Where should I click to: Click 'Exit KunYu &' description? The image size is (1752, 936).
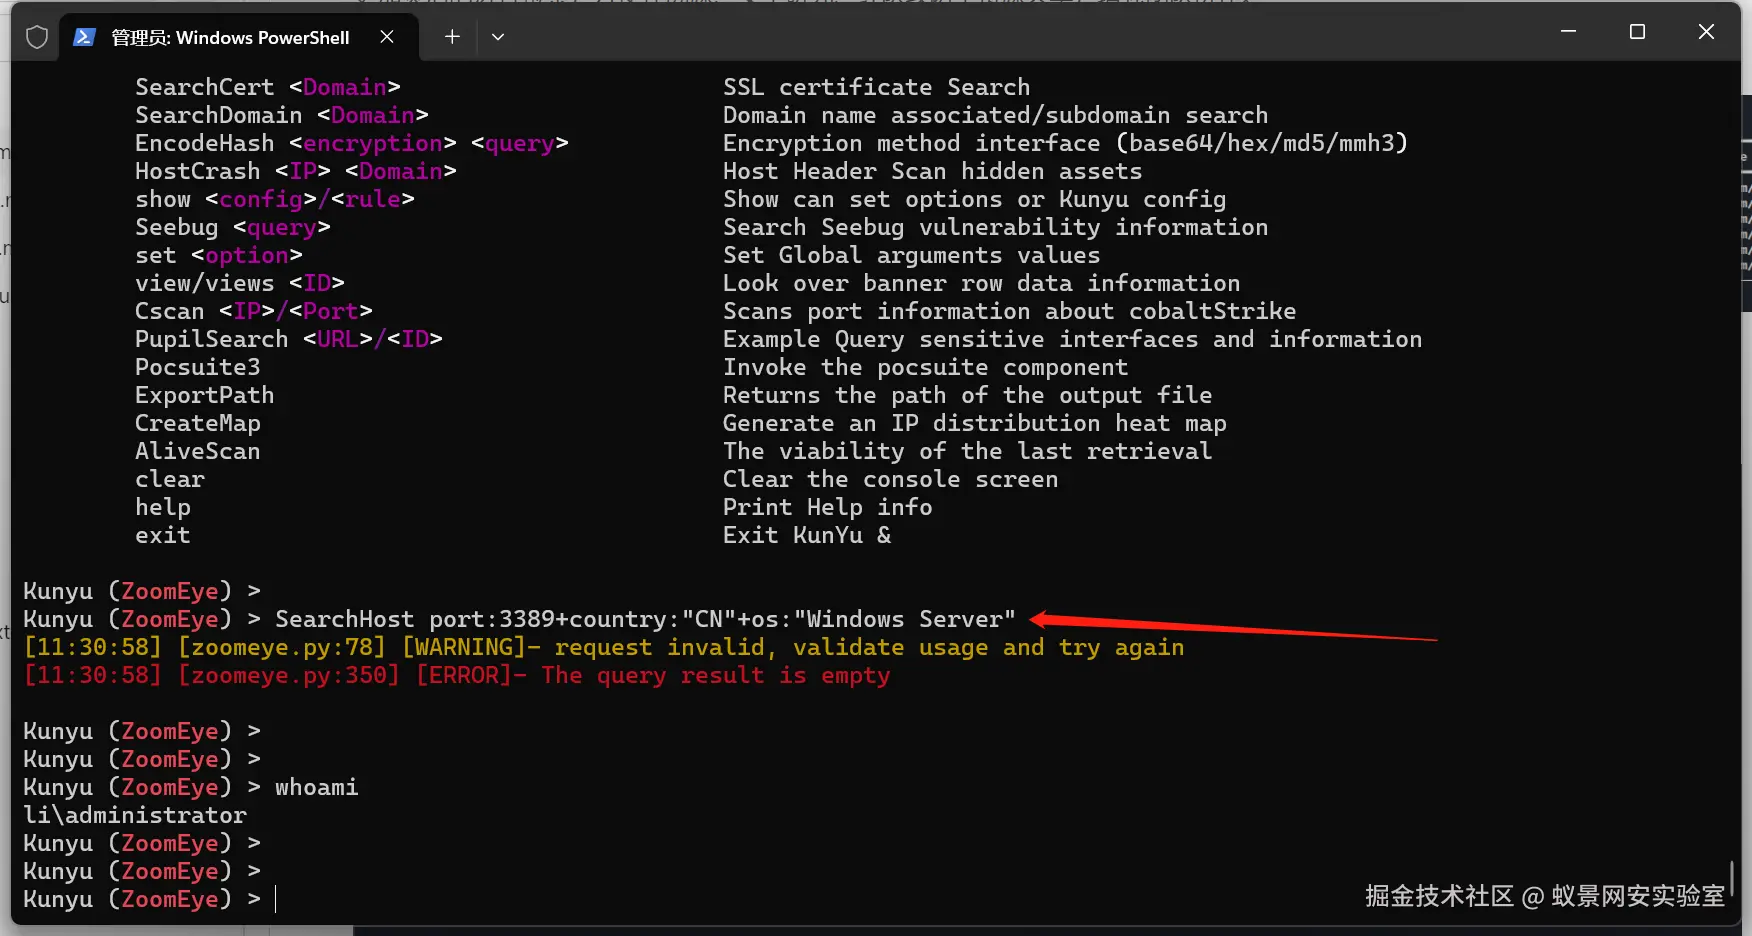[806, 535]
